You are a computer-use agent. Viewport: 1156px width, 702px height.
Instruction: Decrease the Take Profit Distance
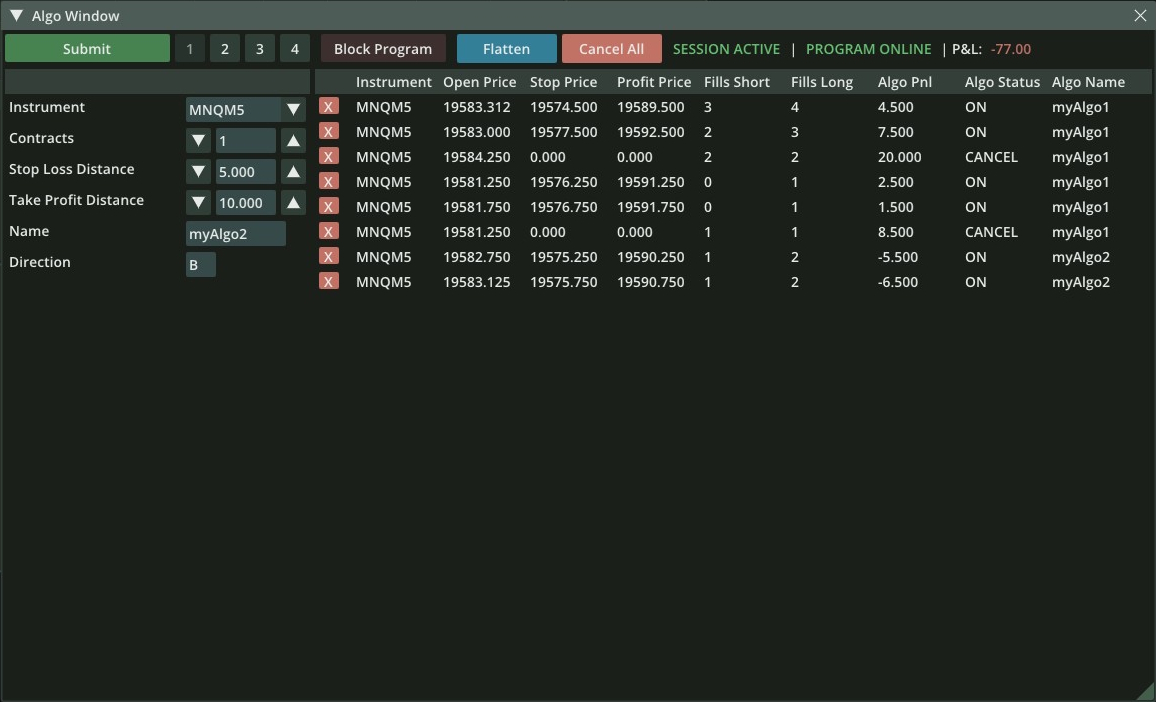point(198,203)
